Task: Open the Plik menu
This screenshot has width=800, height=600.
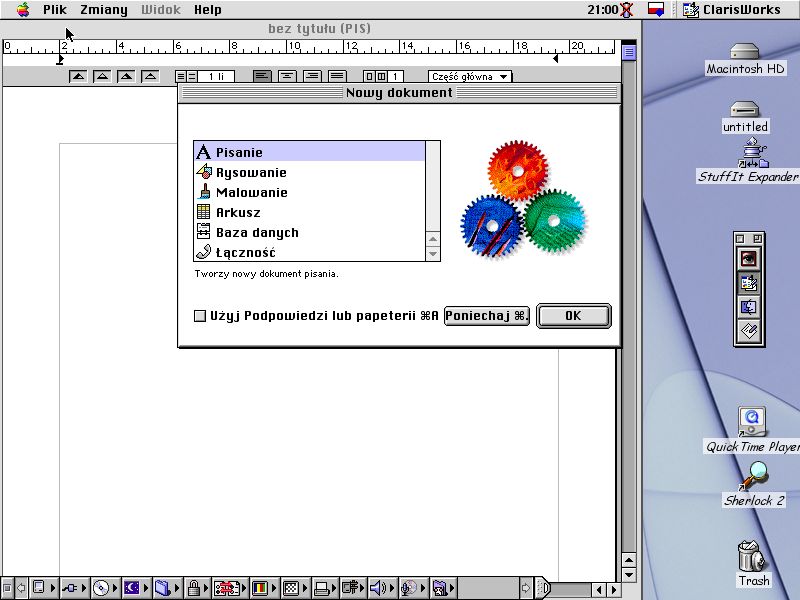Action: (x=55, y=10)
